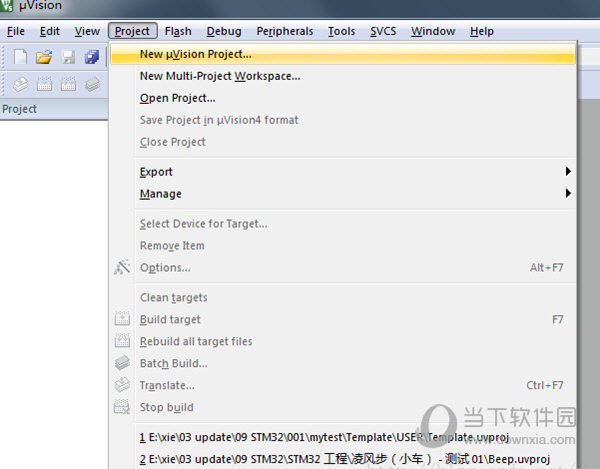The height and width of the screenshot is (469, 600).
Task: Click the New file toolbar icon
Action: pyautogui.click(x=20, y=57)
